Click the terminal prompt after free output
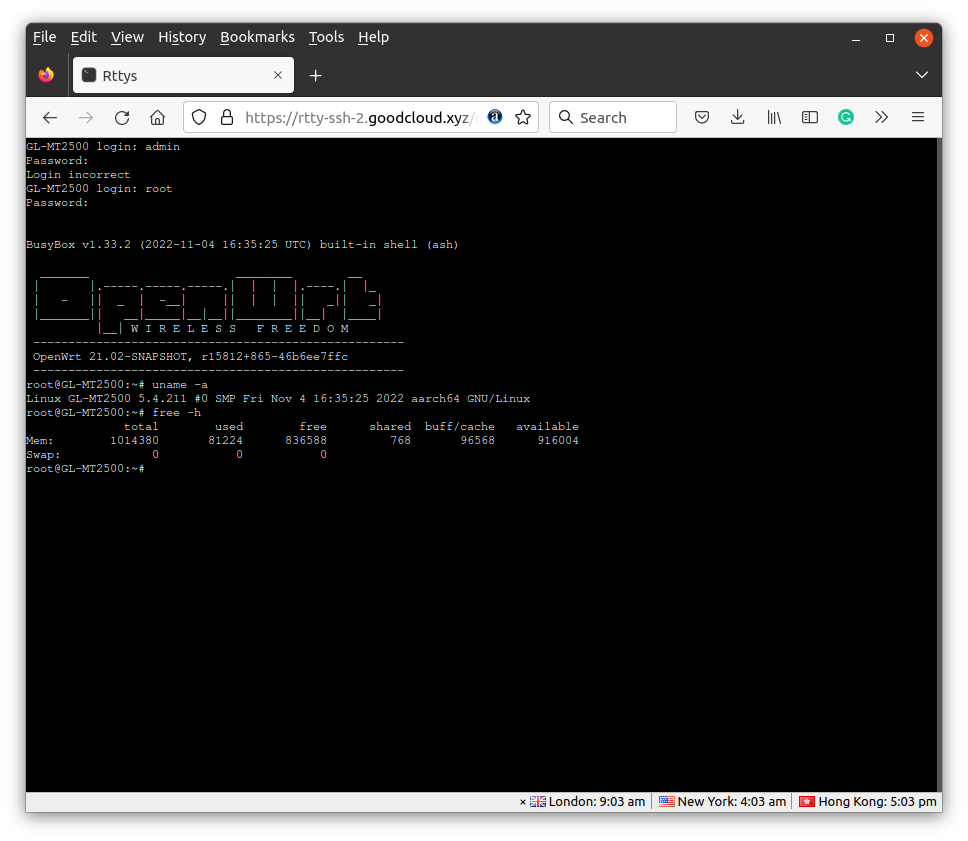968x841 pixels. tap(85, 469)
